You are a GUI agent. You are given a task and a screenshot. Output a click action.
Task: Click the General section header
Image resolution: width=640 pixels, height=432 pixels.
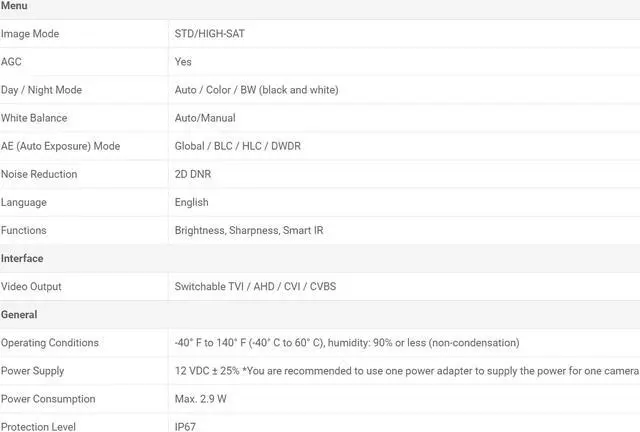[19, 314]
